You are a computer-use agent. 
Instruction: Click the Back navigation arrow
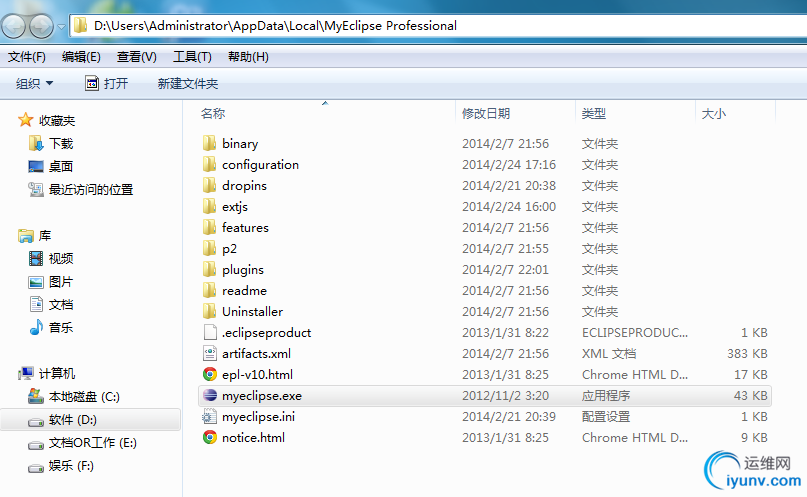13,26
